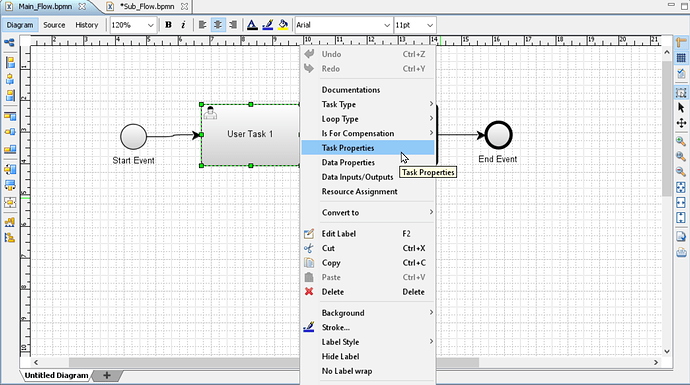Click the End Event circle

[498, 135]
